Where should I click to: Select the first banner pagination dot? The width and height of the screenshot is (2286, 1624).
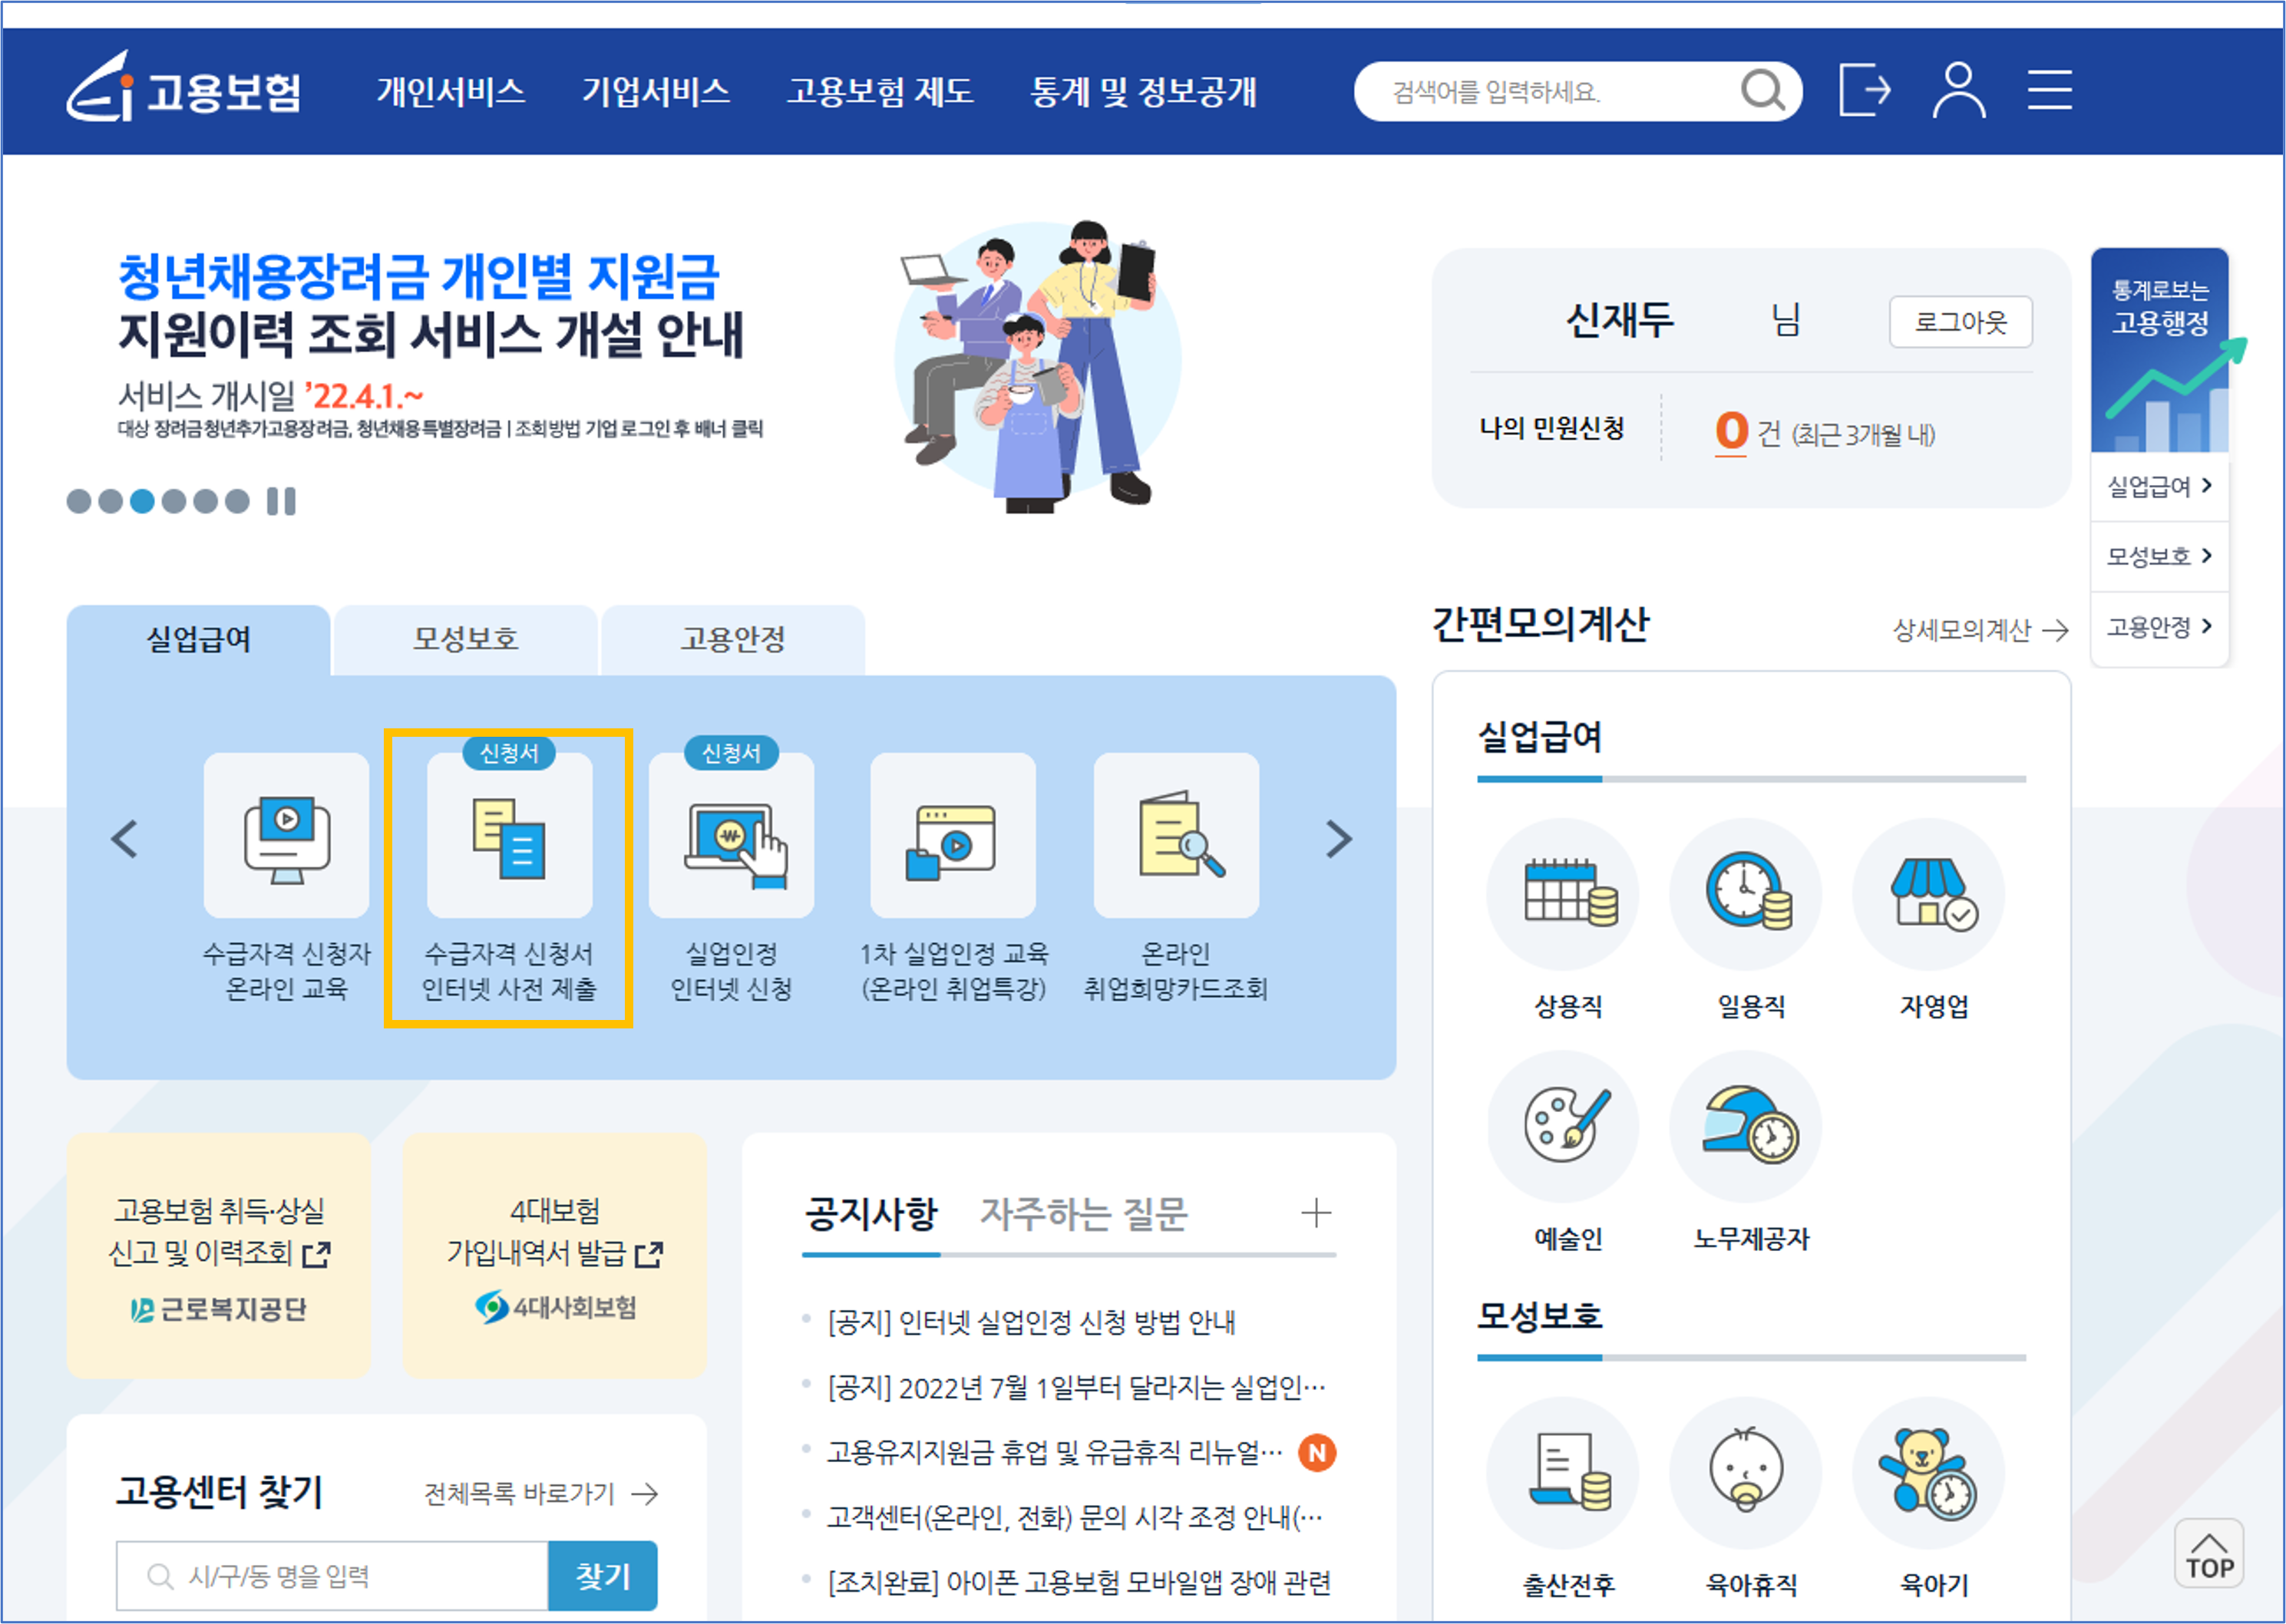click(79, 501)
